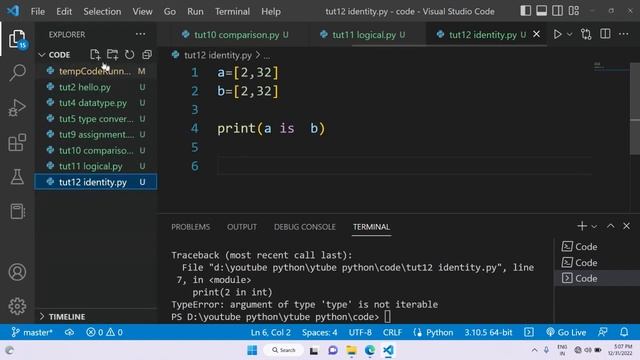Viewport: 640px width, 360px height.
Task: Maximize the terminal panel size
Action: coord(610,226)
